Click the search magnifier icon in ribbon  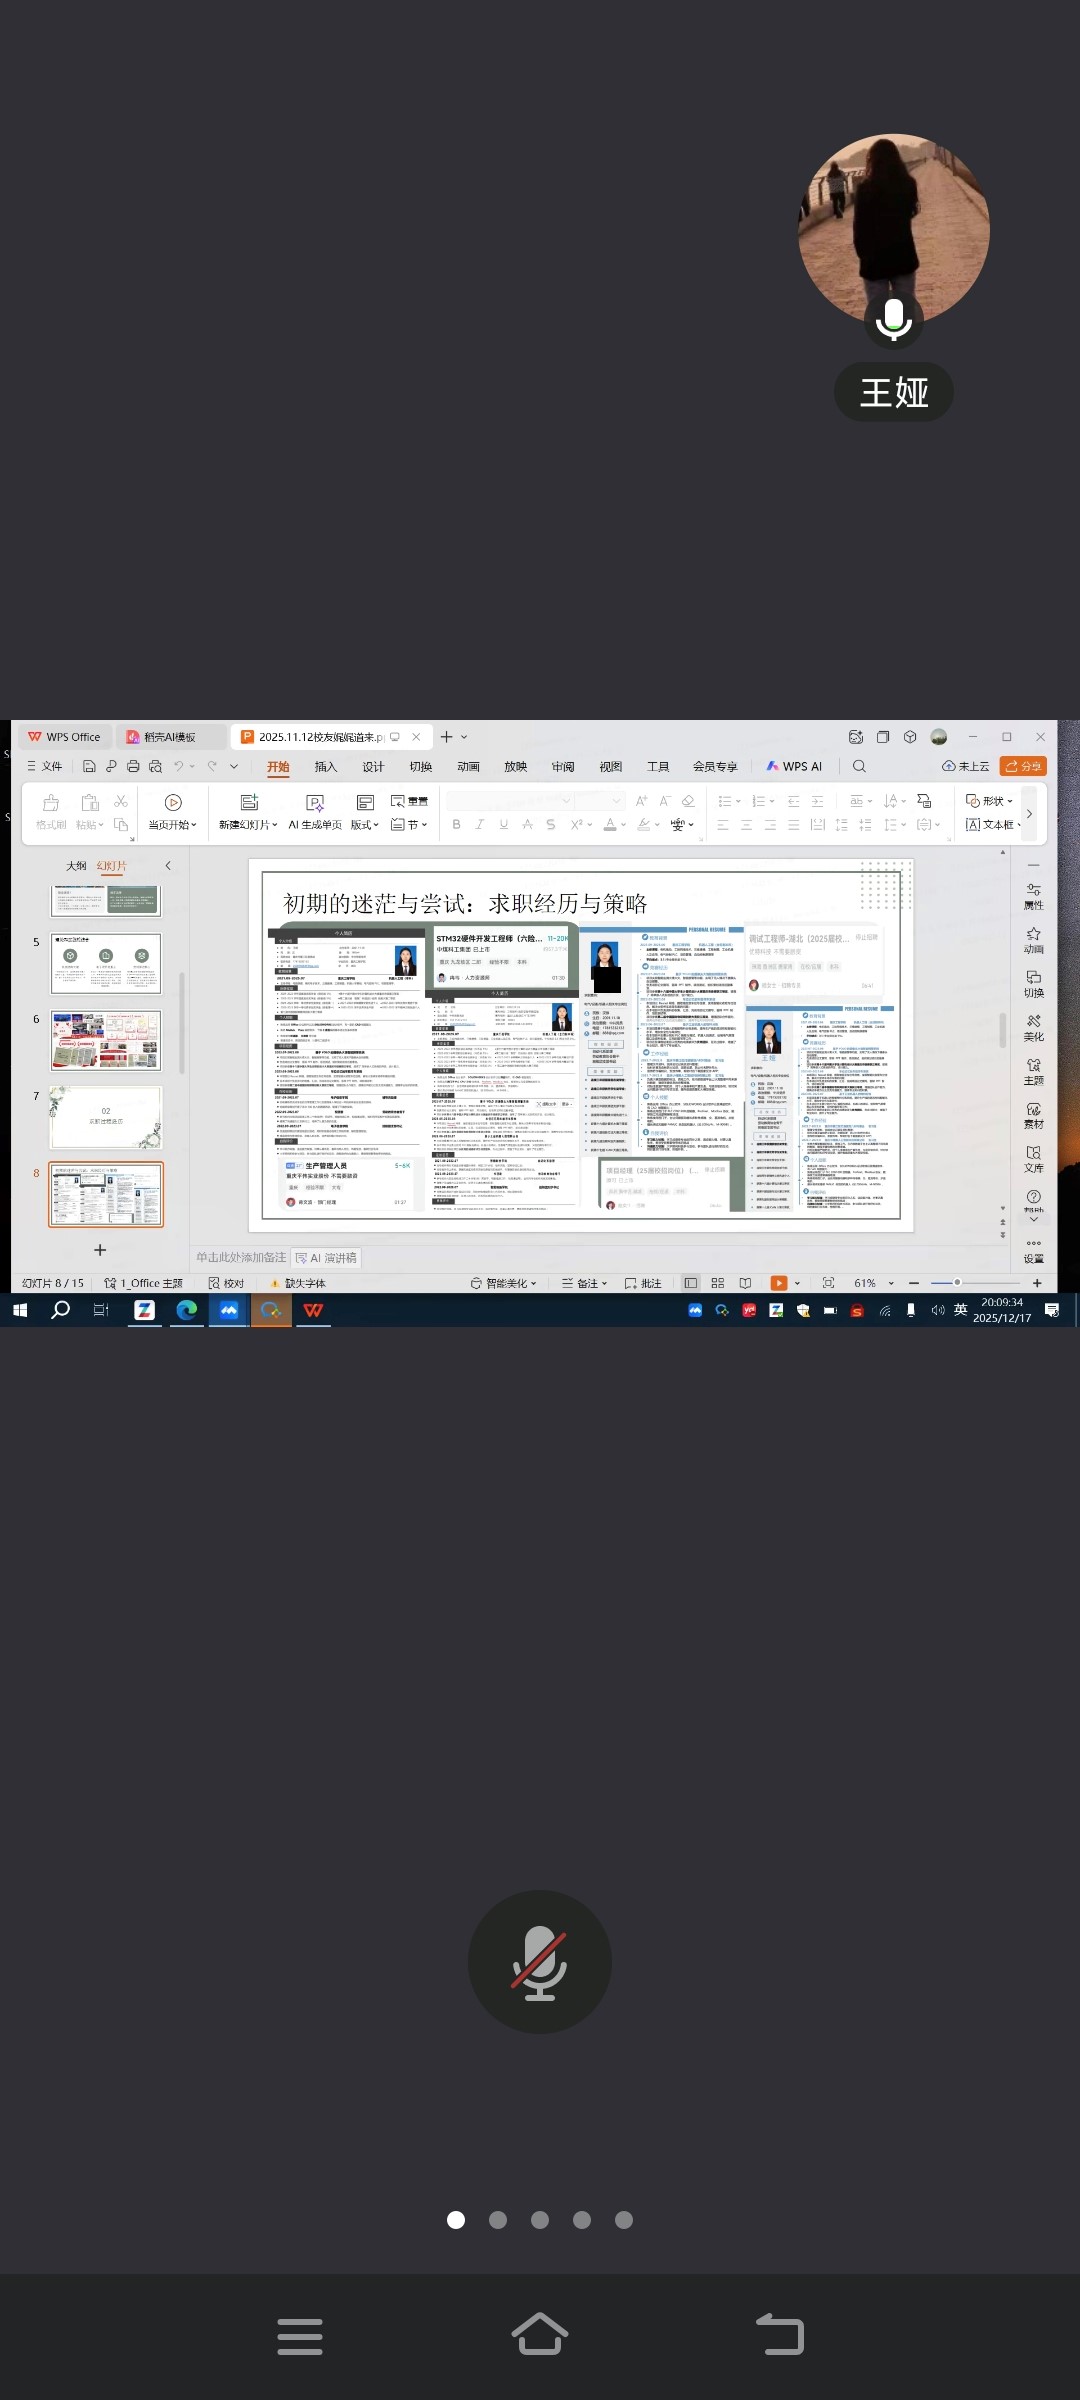click(x=859, y=766)
